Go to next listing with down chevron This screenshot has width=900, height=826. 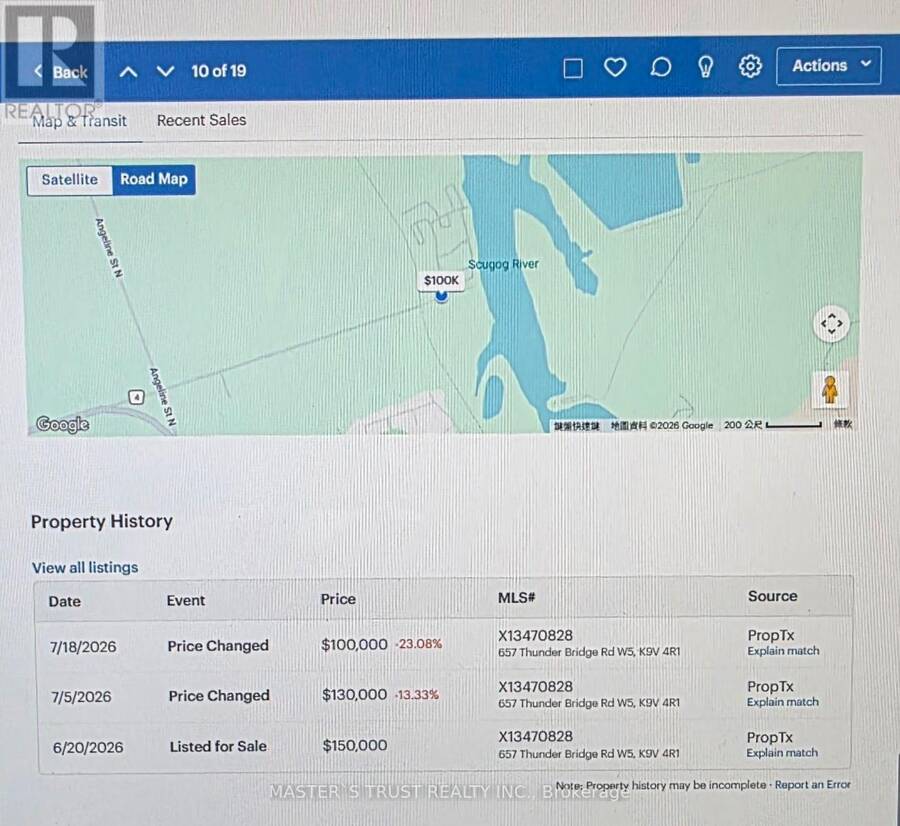pyautogui.click(x=165, y=72)
